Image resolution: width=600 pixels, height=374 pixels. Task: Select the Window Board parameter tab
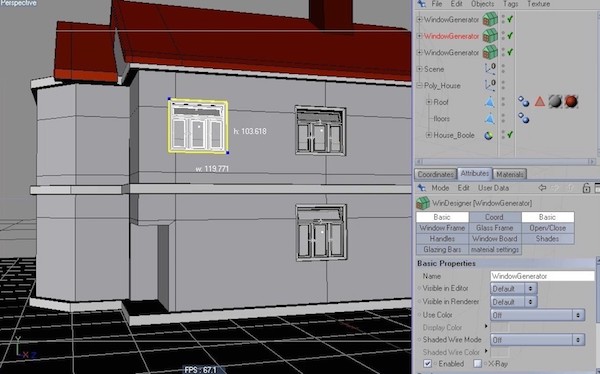pyautogui.click(x=495, y=238)
